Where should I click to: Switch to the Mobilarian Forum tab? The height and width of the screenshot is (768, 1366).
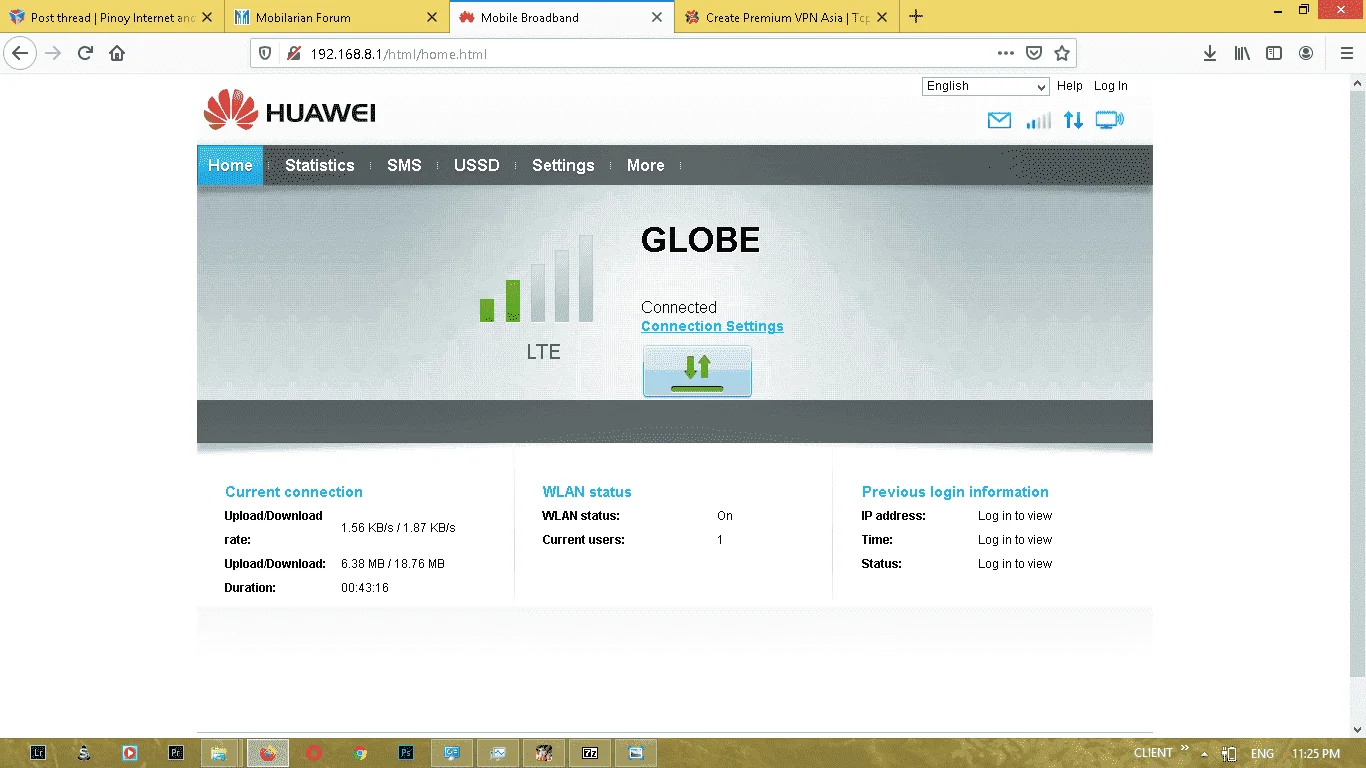tap(337, 17)
